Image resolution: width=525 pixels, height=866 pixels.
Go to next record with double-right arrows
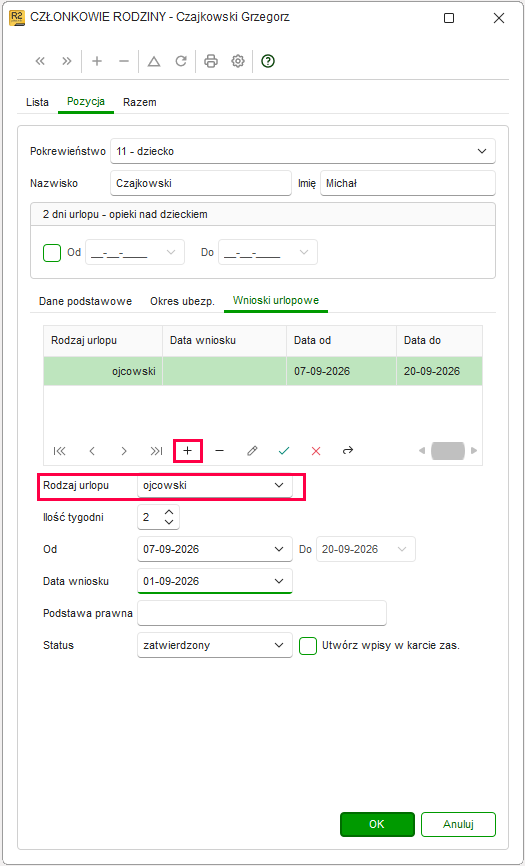click(x=67, y=61)
